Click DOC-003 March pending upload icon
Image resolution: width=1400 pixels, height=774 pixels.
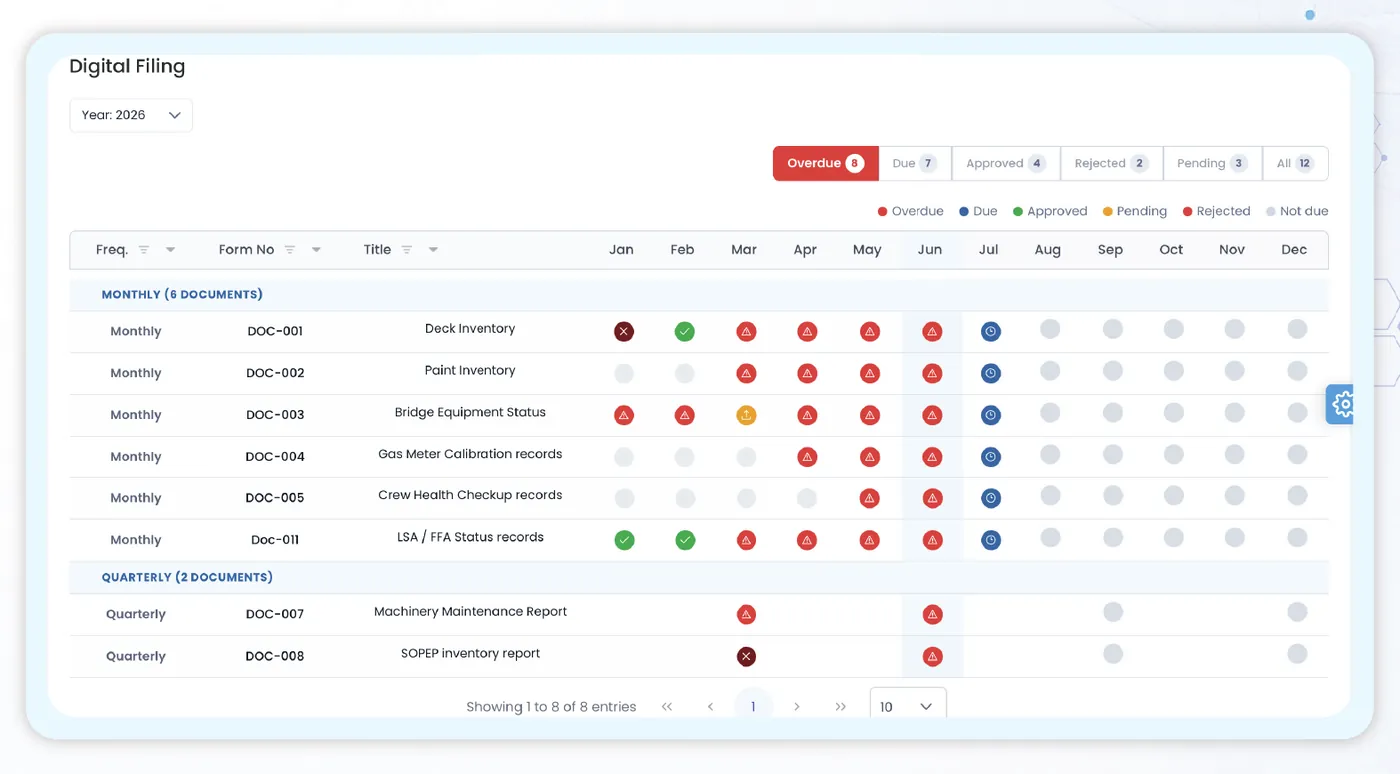click(746, 414)
